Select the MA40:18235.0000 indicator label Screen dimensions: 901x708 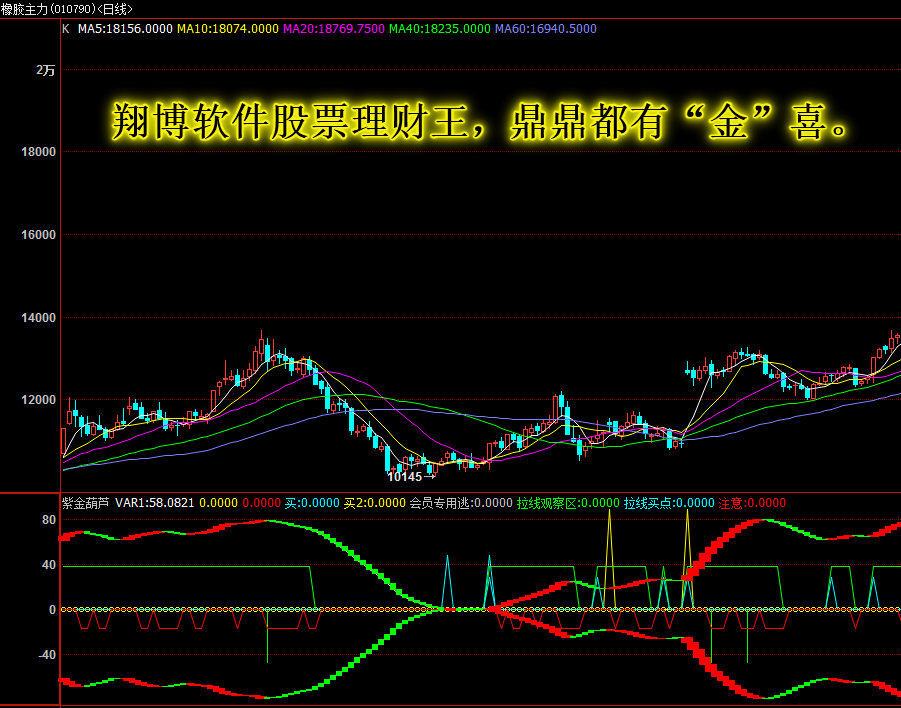coord(440,29)
